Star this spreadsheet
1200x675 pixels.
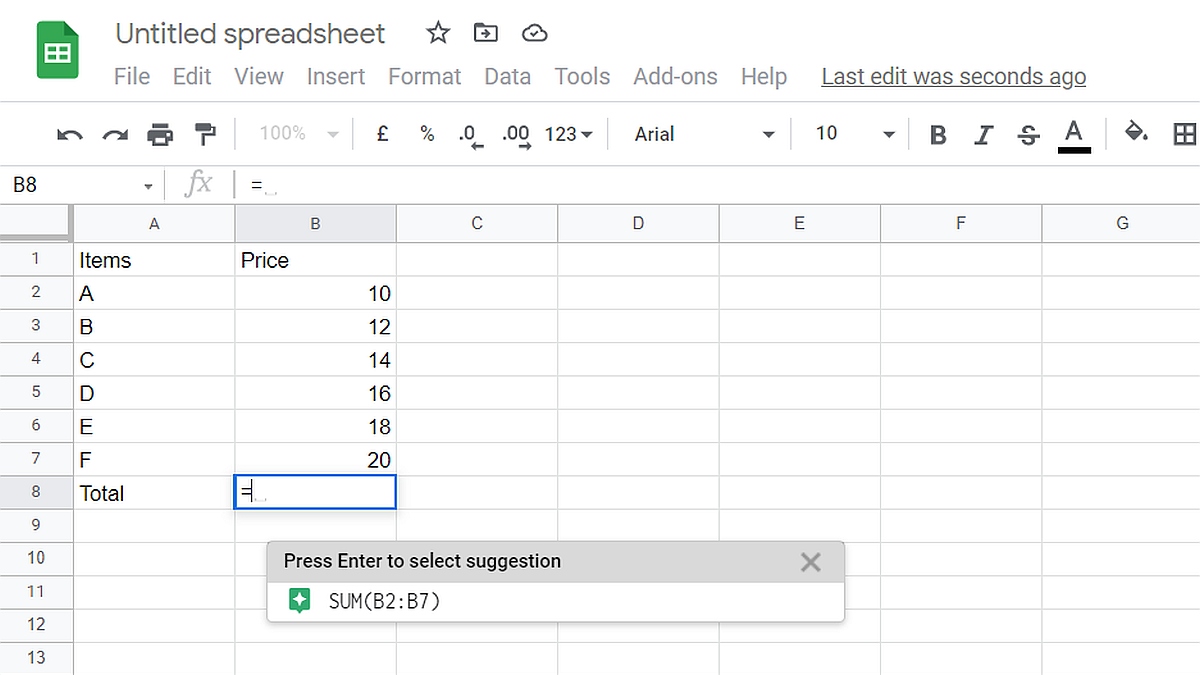pyautogui.click(x=437, y=33)
